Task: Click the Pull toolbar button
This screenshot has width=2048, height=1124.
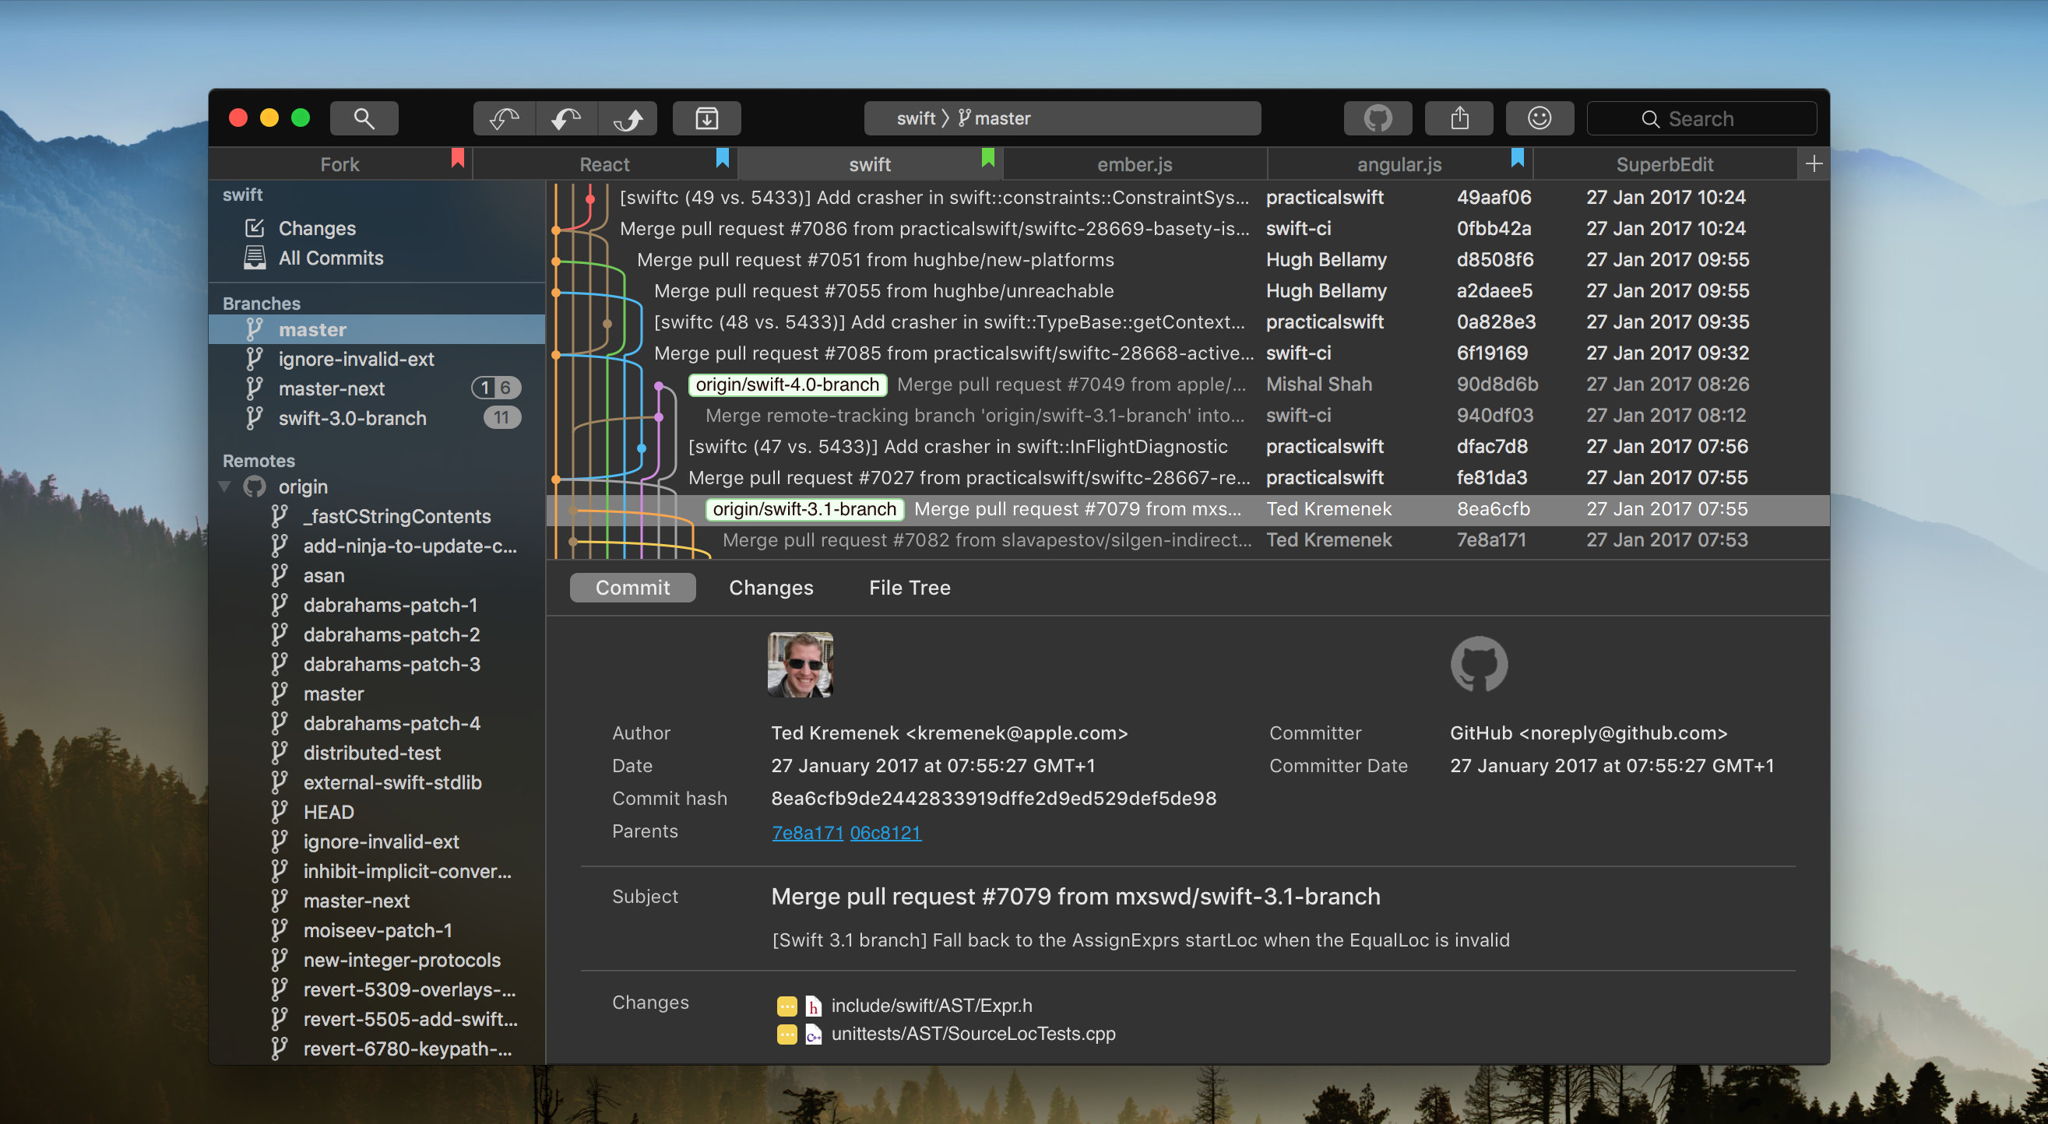Action: pos(566,118)
